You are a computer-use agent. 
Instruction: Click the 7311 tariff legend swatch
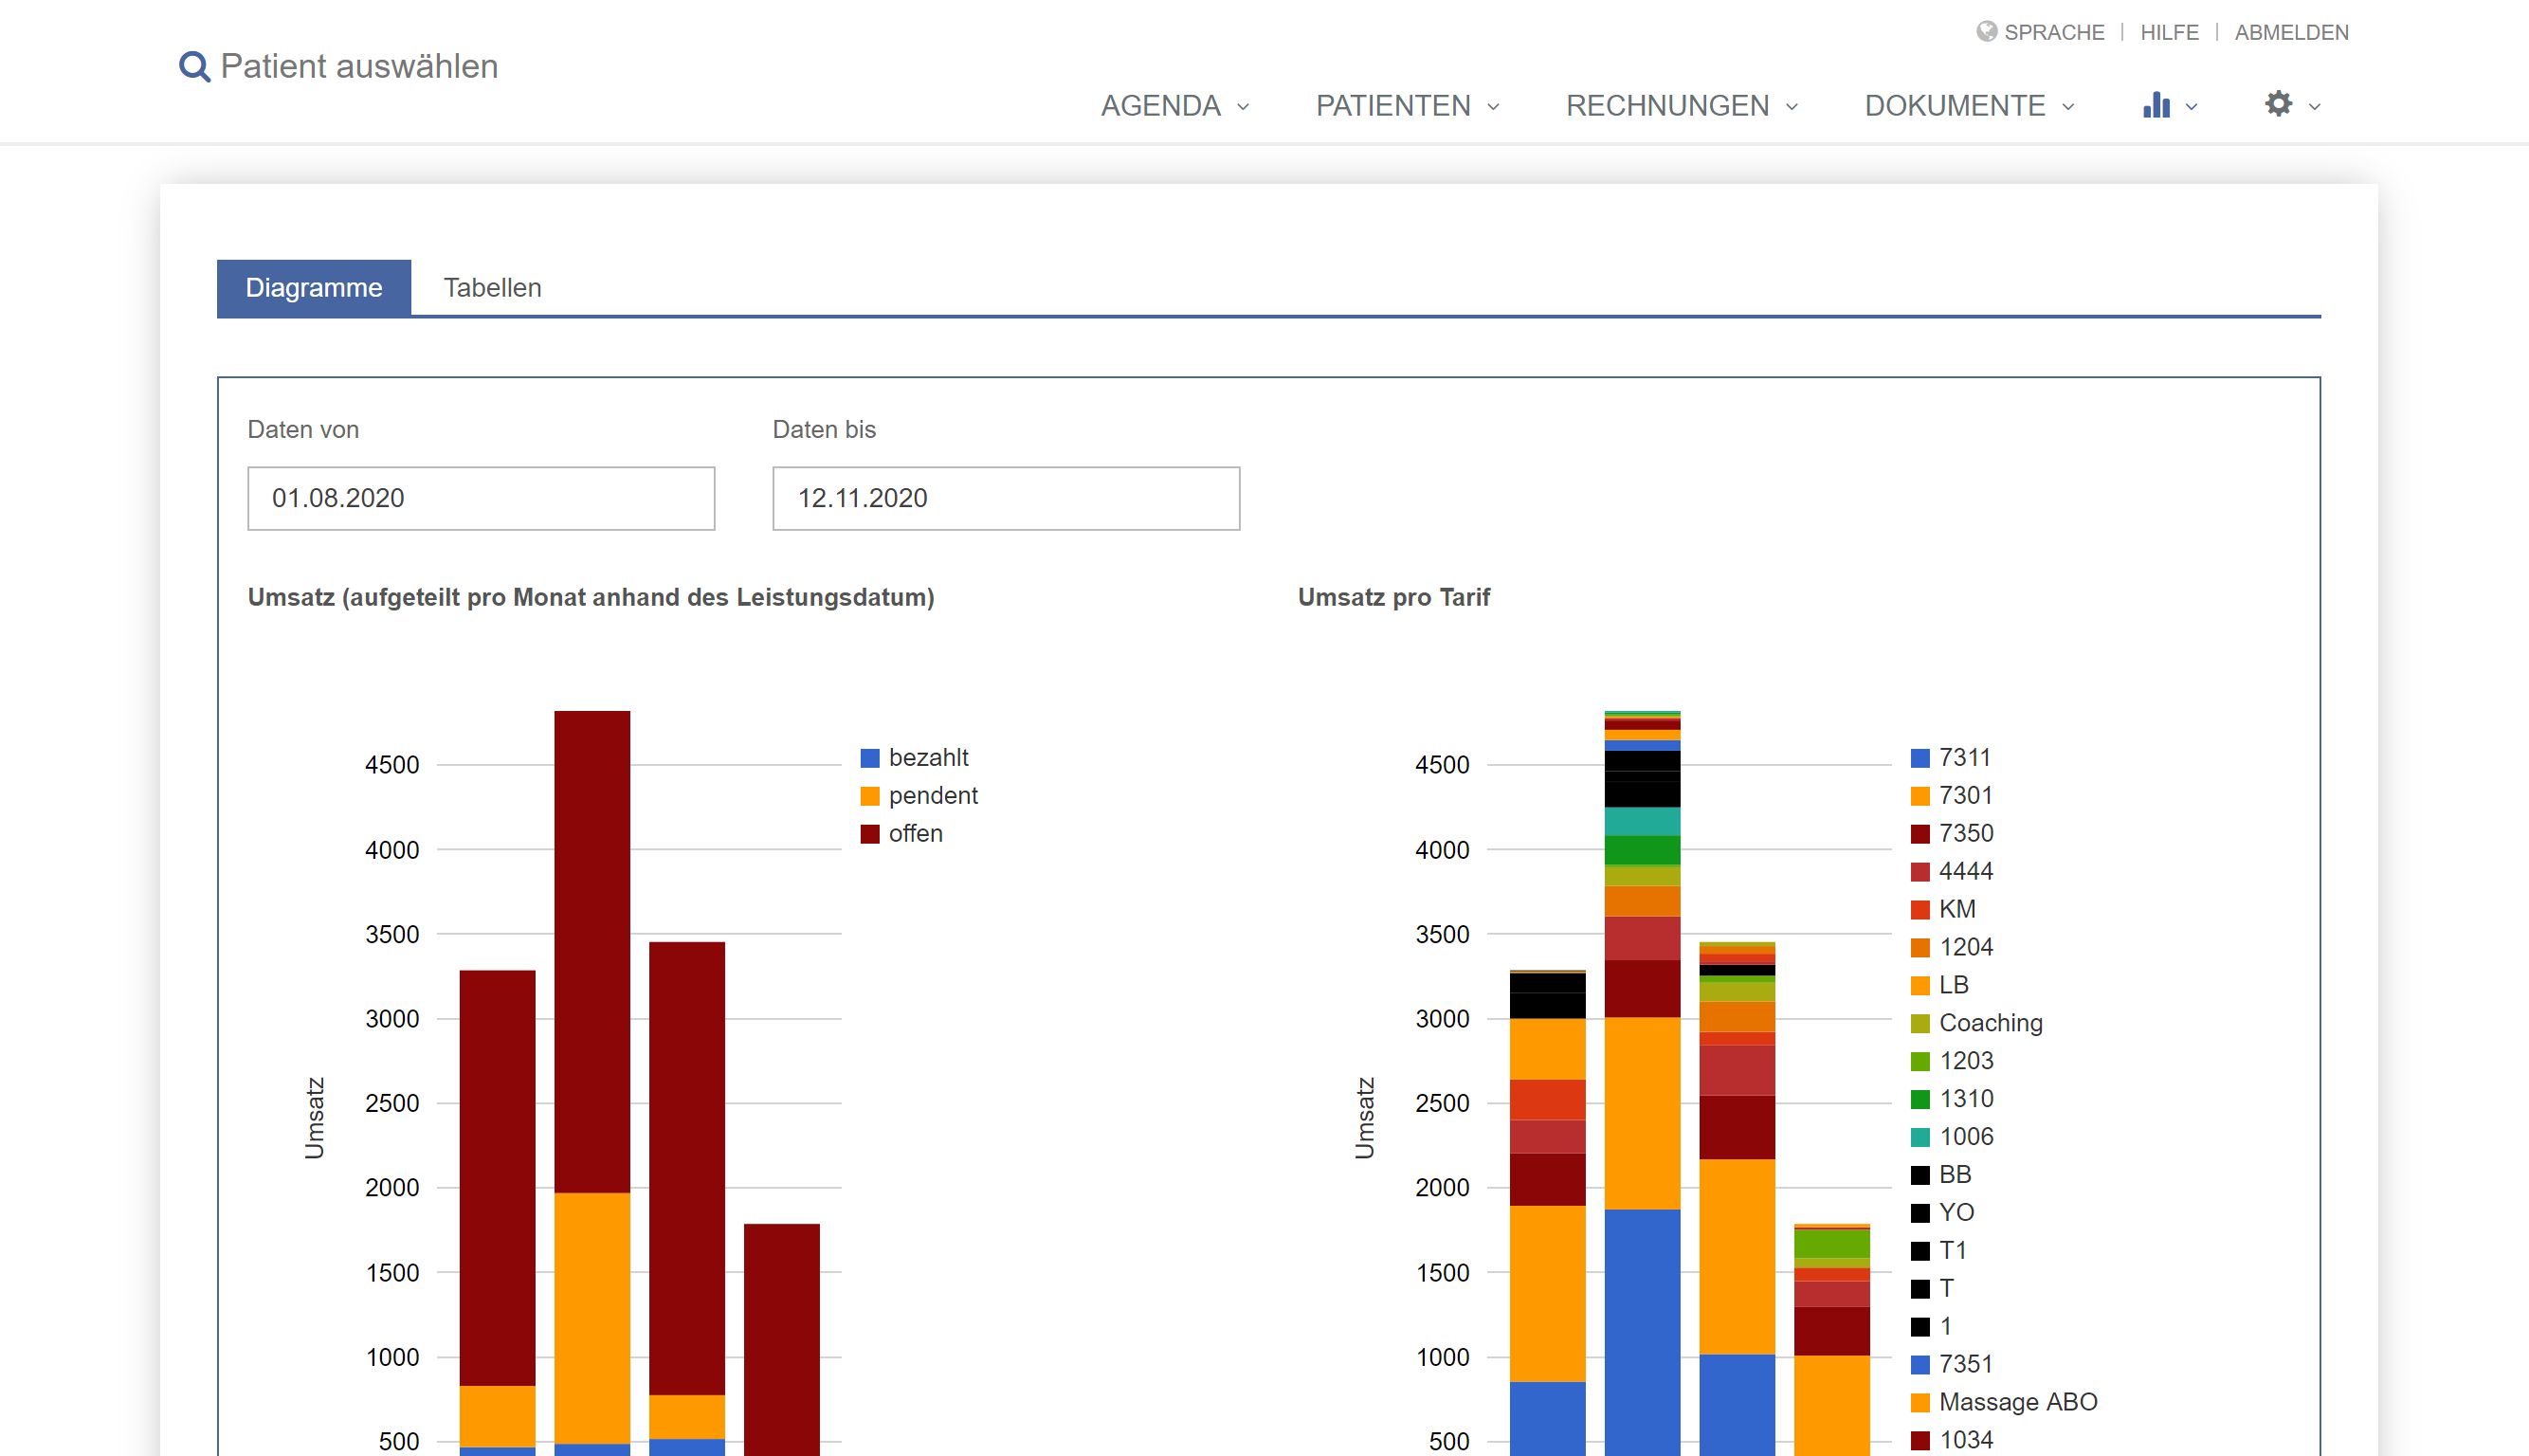pyautogui.click(x=1920, y=758)
